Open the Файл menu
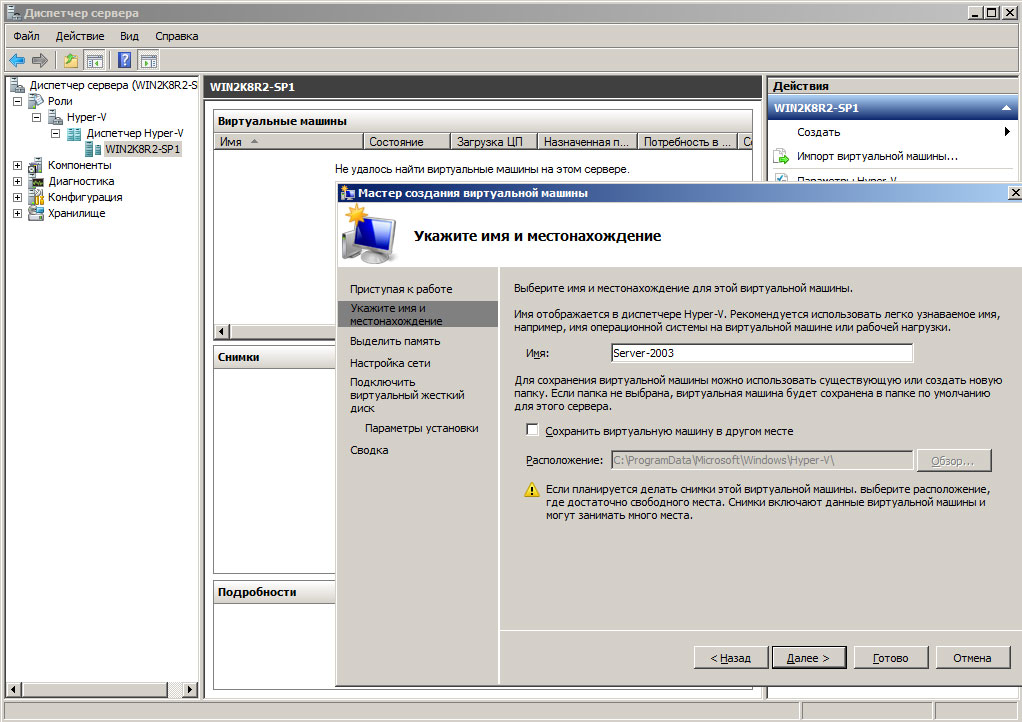The height and width of the screenshot is (722, 1022). (26, 36)
